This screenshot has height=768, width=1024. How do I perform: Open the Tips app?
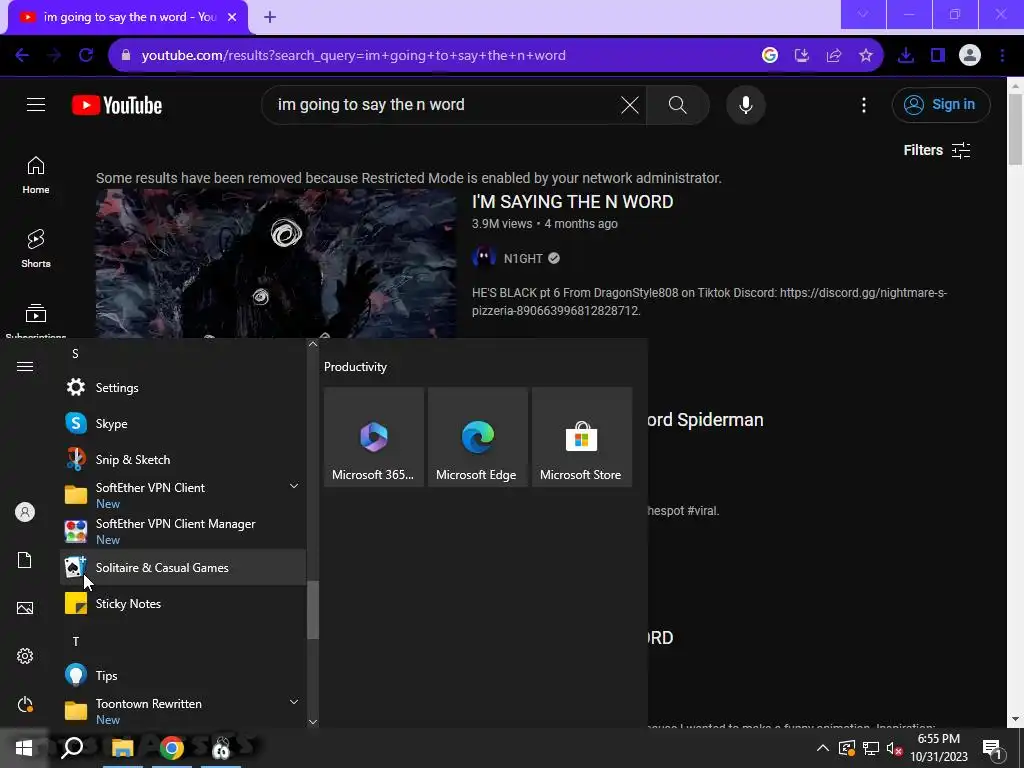(x=183, y=675)
